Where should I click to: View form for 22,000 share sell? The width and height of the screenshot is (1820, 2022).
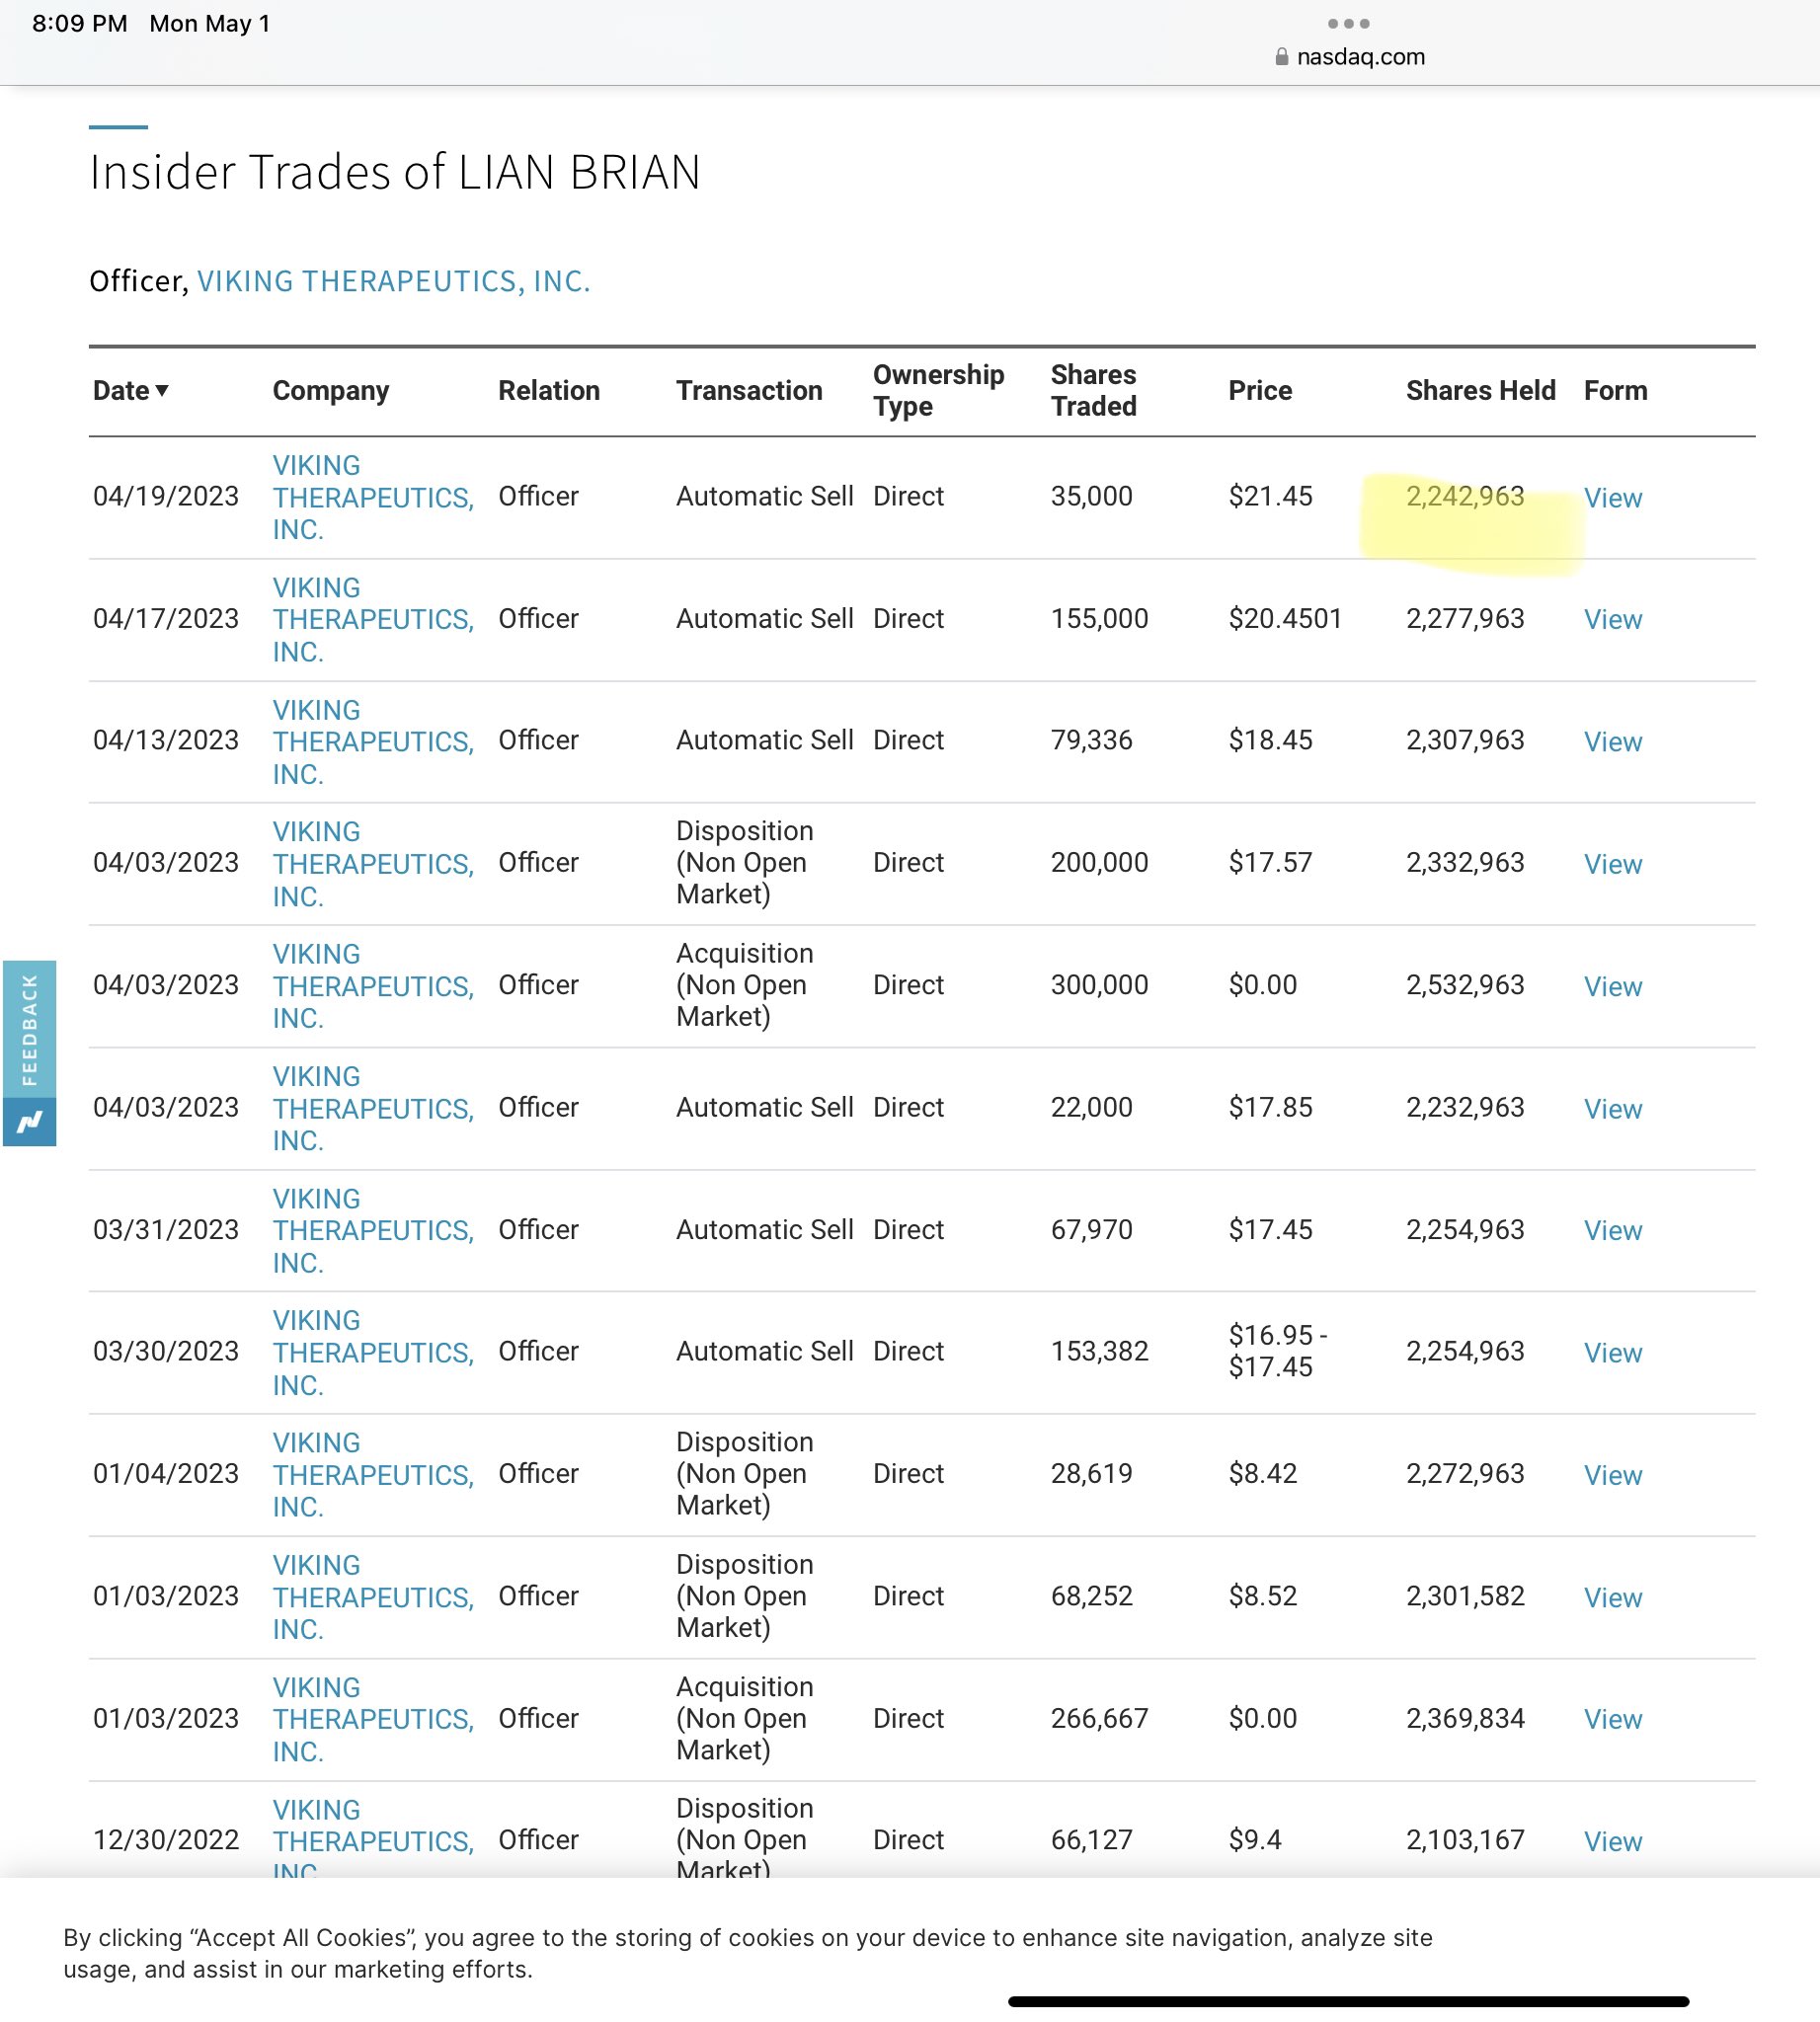pos(1612,1108)
